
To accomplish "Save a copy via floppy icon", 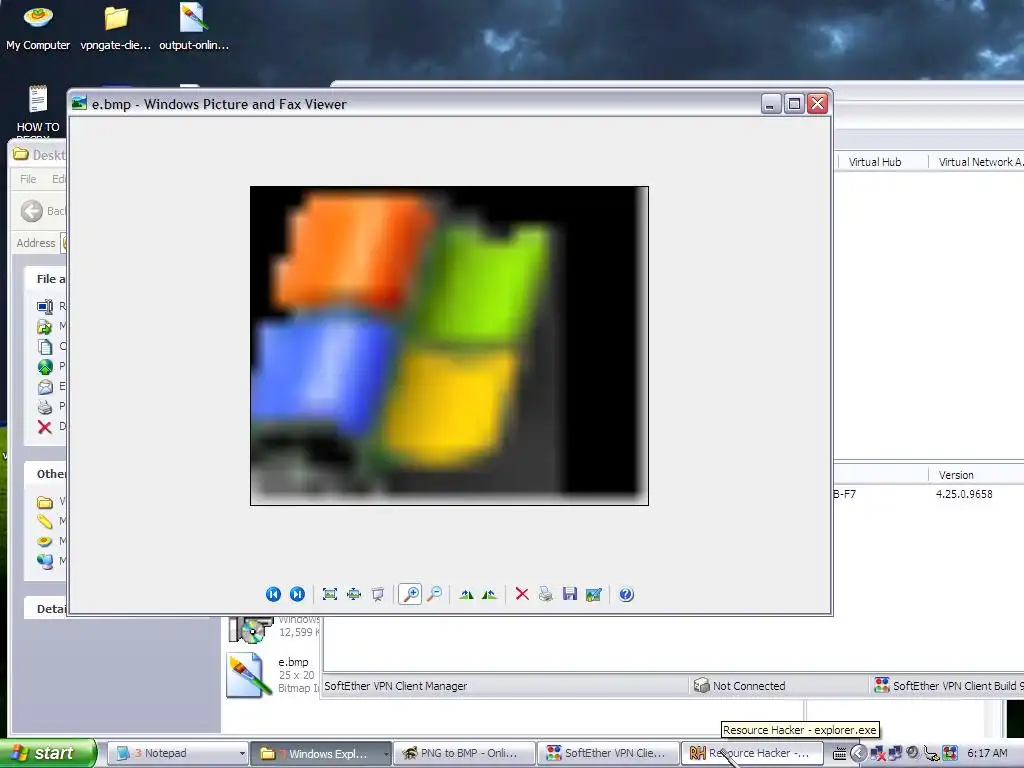I will pyautogui.click(x=569, y=594).
